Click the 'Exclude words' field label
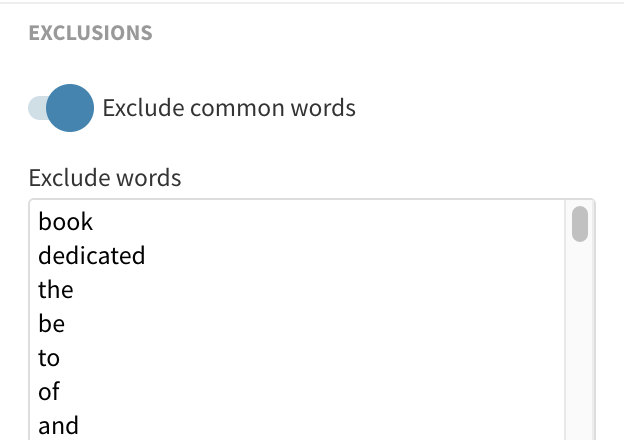This screenshot has width=624, height=440. tap(105, 179)
